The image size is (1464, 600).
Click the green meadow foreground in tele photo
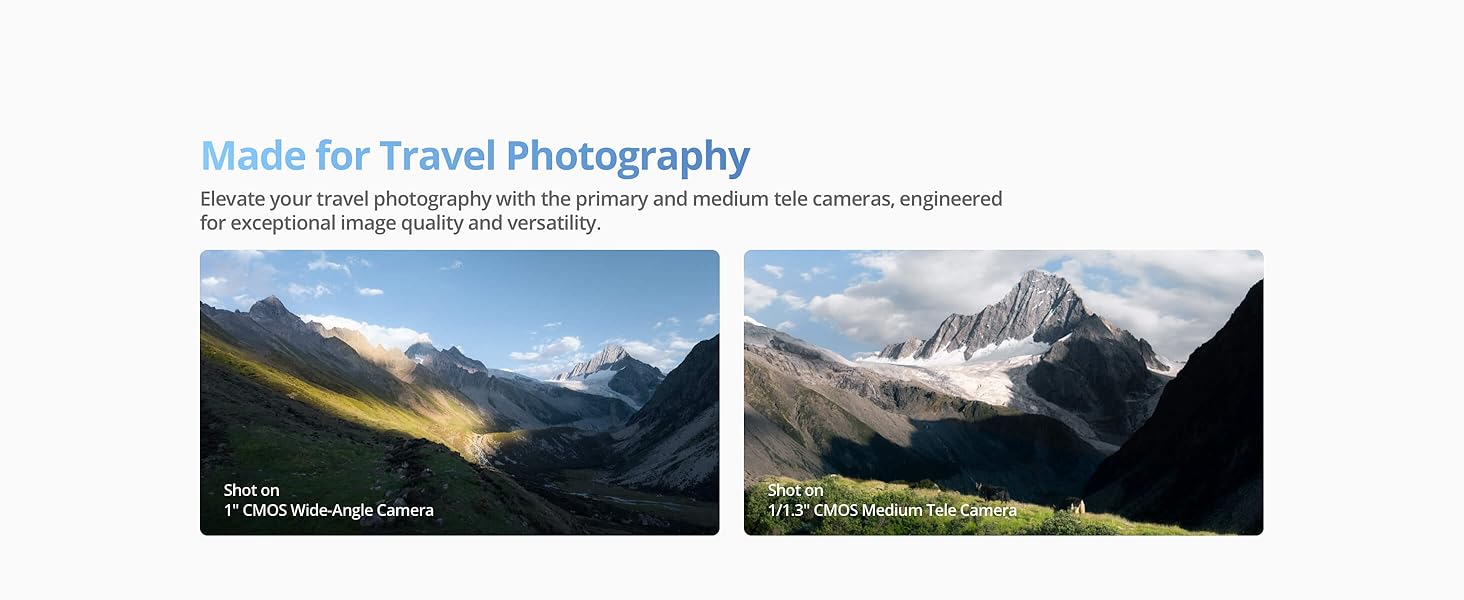pyautogui.click(x=900, y=505)
